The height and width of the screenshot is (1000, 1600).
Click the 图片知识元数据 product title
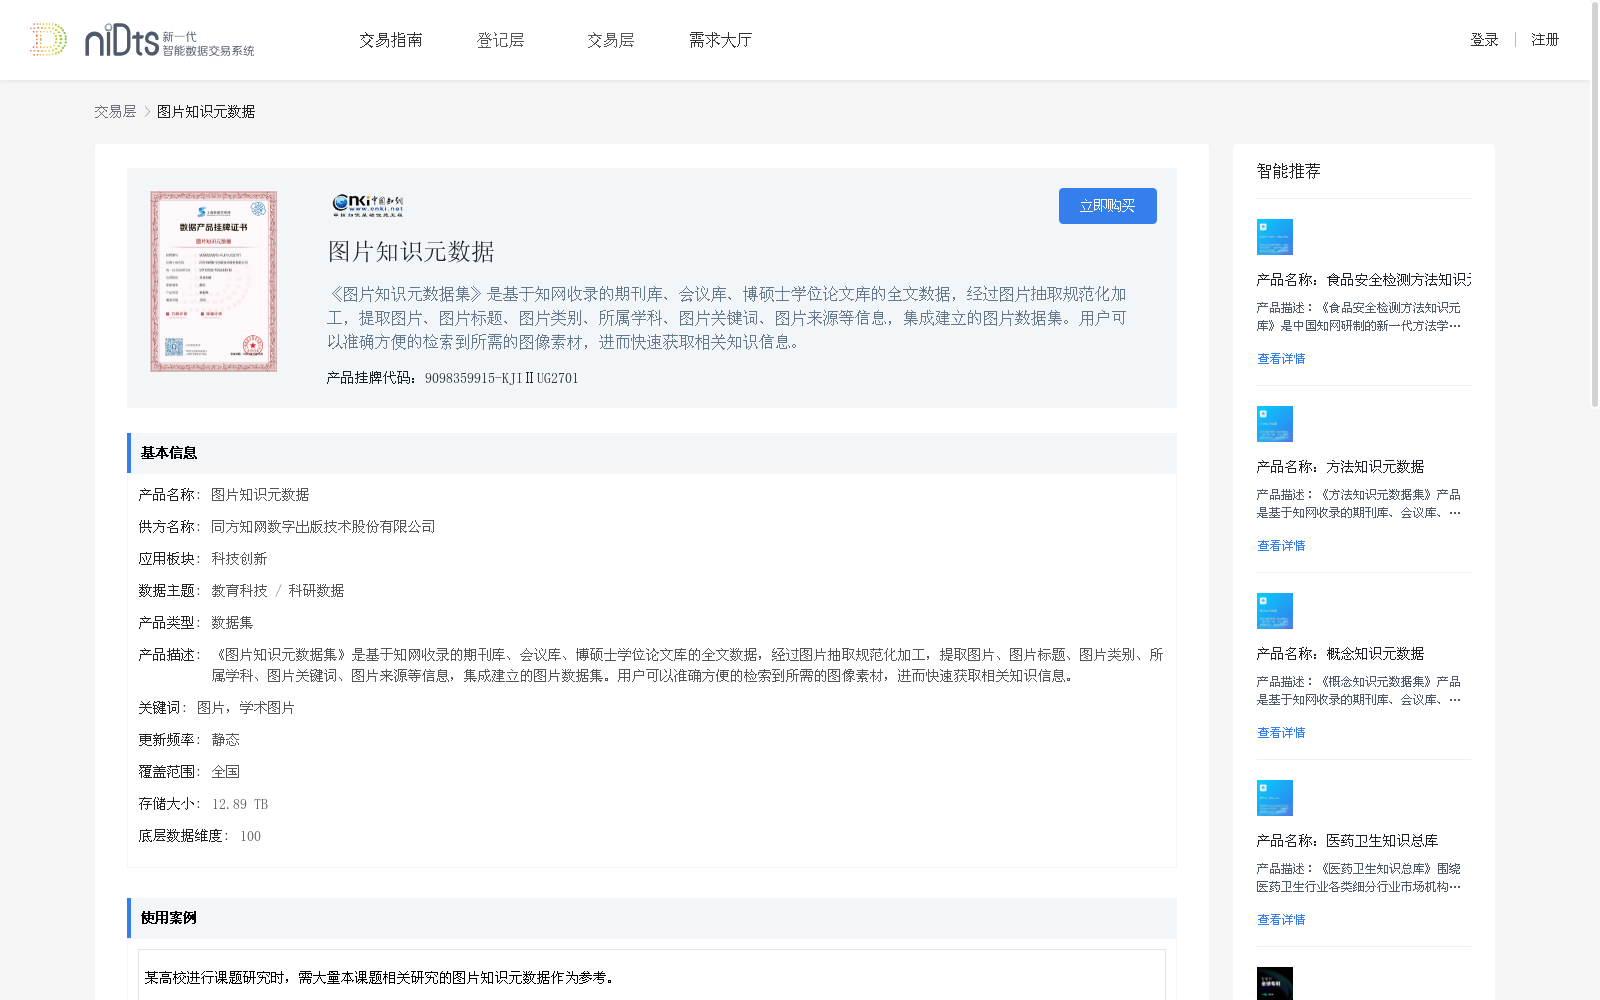point(411,252)
